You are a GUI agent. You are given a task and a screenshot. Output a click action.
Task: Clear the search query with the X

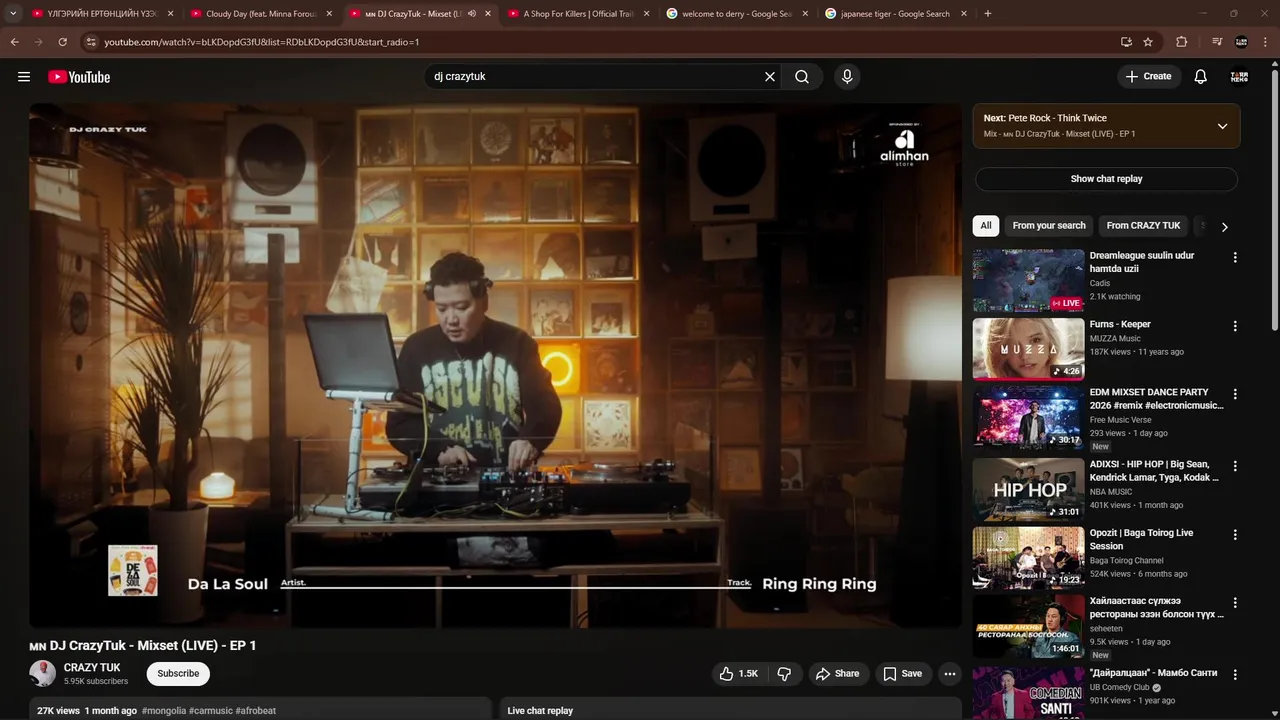[x=770, y=77]
